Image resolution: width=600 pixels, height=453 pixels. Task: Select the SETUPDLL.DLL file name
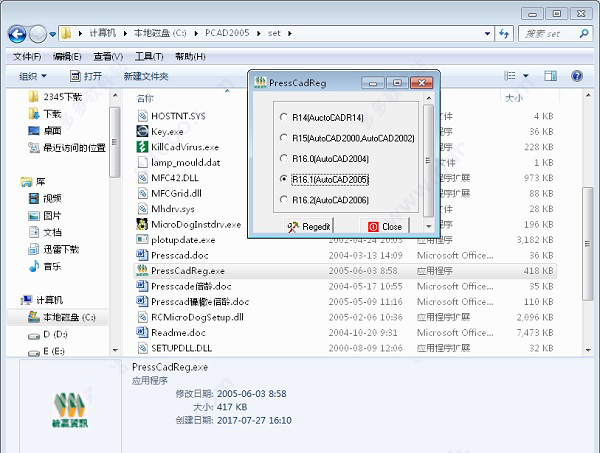click(181, 348)
